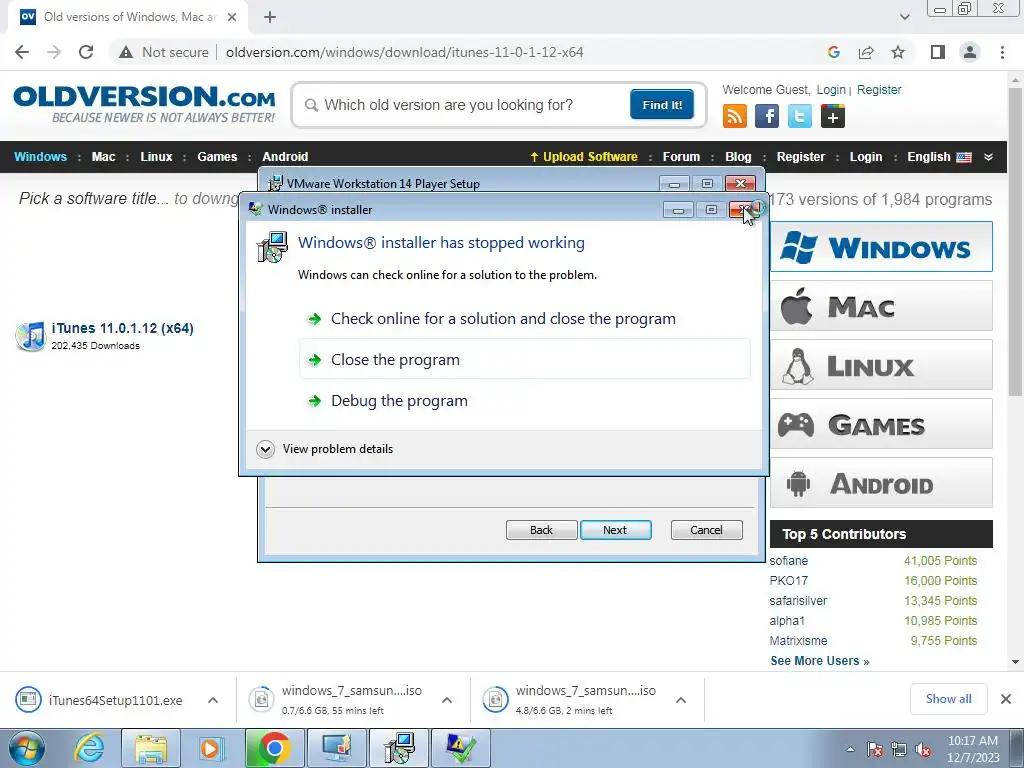The height and width of the screenshot is (768, 1024).
Task: Open the Windows Start menu
Action: click(26, 748)
